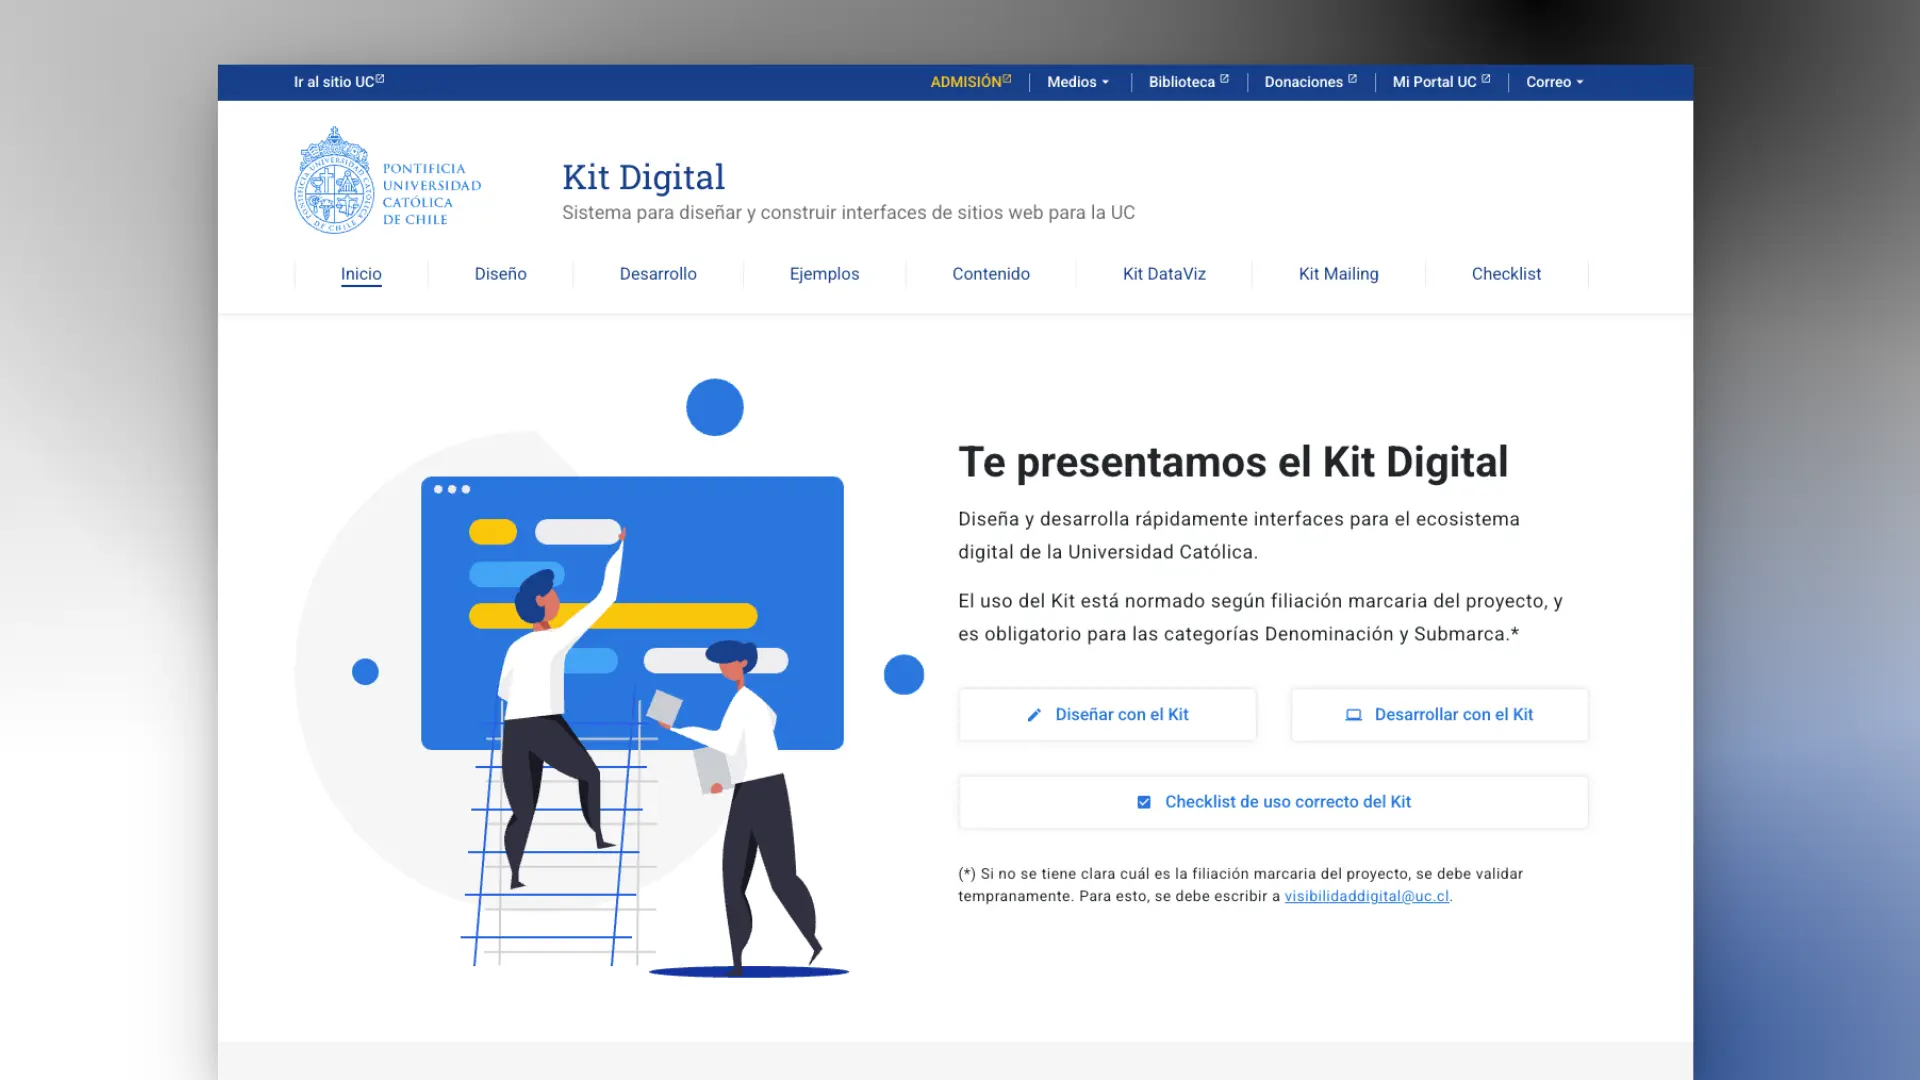The image size is (1920, 1080).
Task: Open the Desarrollo section
Action: [658, 274]
